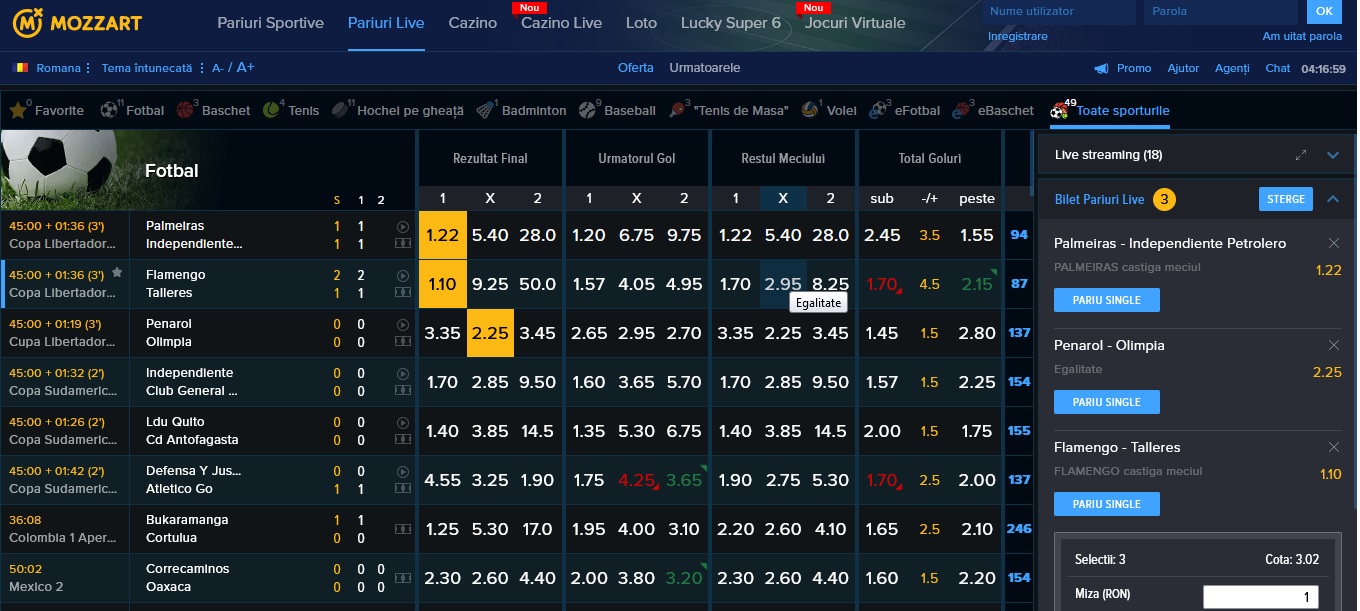Image resolution: width=1360 pixels, height=611 pixels.
Task: Open the Favorite star filter
Action: click(x=18, y=110)
